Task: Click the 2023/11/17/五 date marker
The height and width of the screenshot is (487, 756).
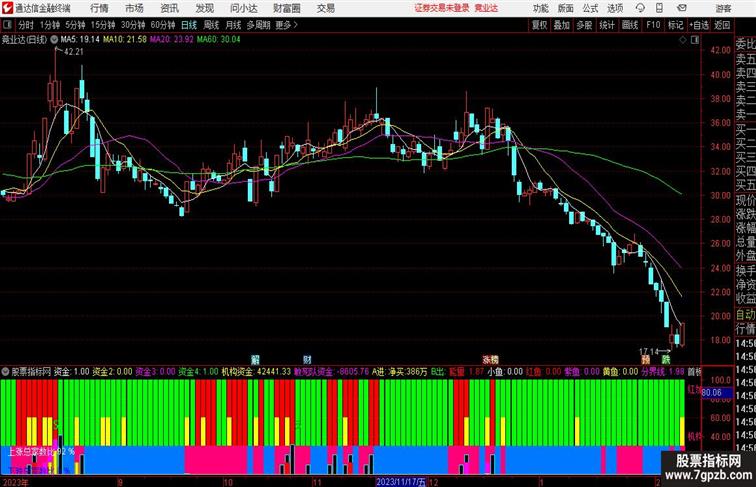Action: click(402, 482)
